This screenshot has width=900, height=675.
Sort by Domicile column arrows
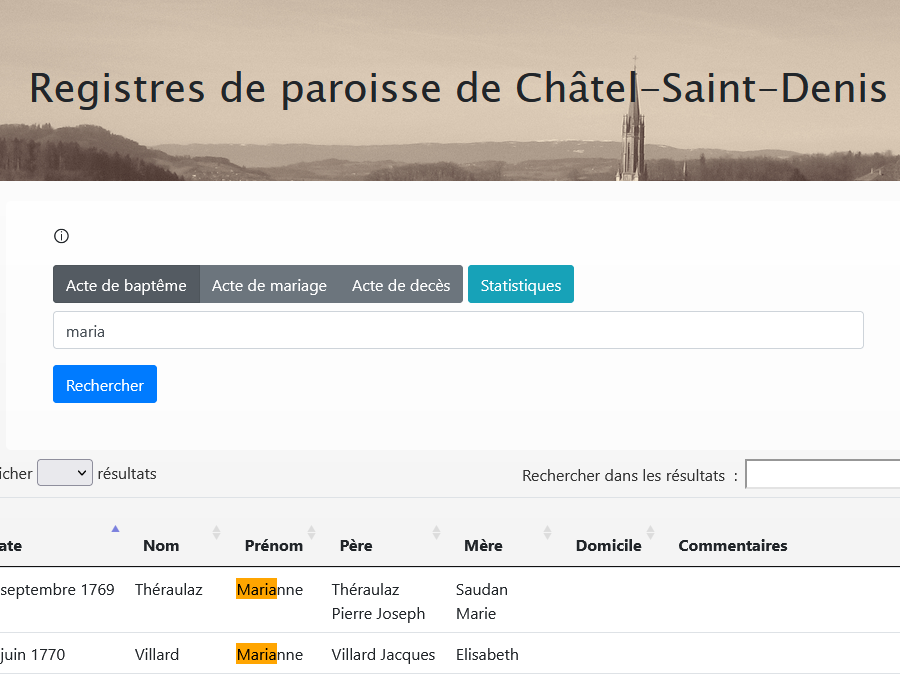(650, 533)
